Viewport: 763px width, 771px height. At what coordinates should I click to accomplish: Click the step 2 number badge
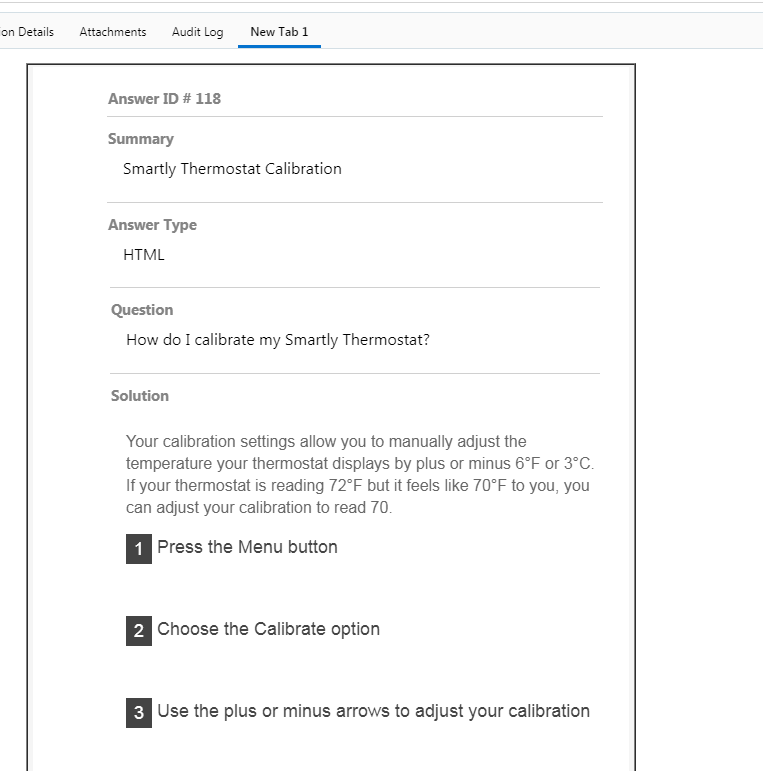tap(138, 631)
